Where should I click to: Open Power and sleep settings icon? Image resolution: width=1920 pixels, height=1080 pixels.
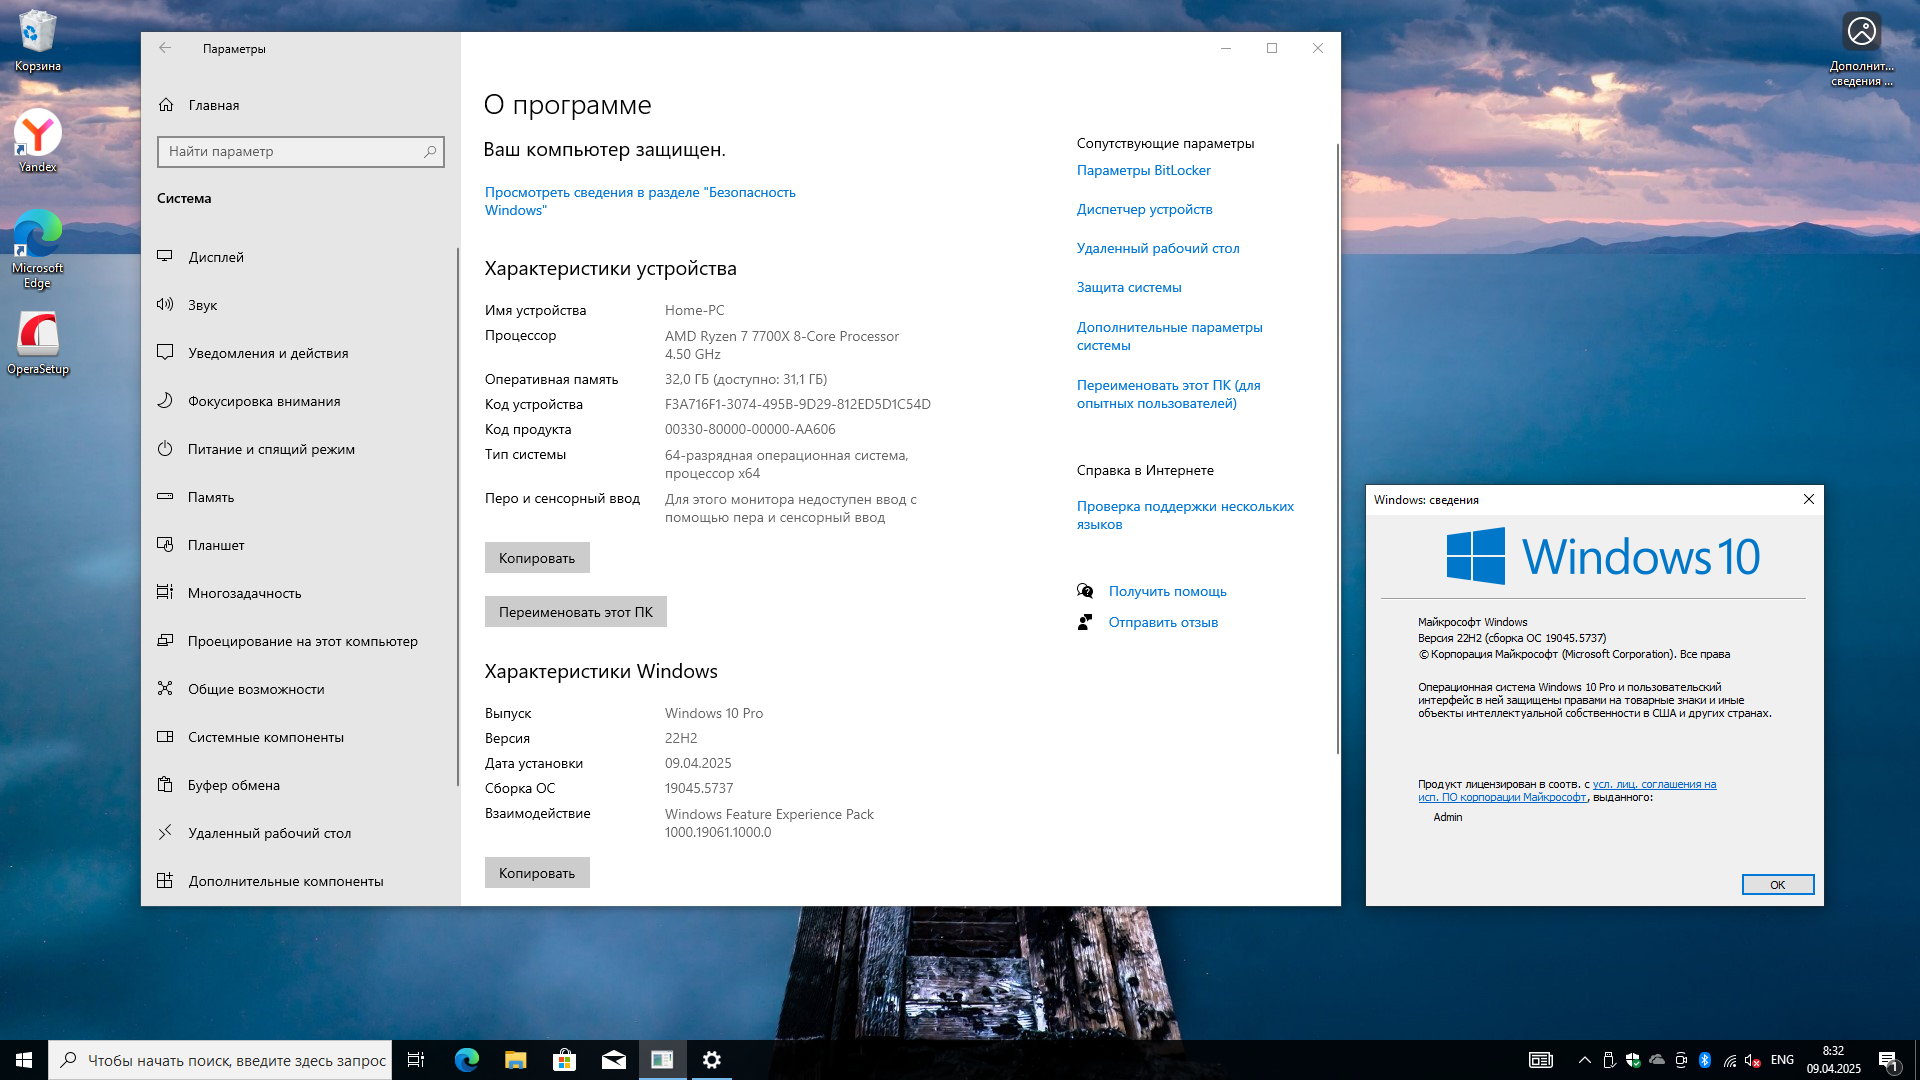click(x=165, y=449)
